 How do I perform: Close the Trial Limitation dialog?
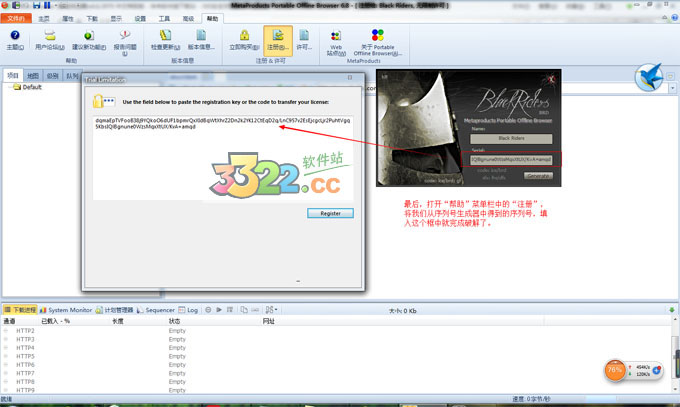[350, 78]
